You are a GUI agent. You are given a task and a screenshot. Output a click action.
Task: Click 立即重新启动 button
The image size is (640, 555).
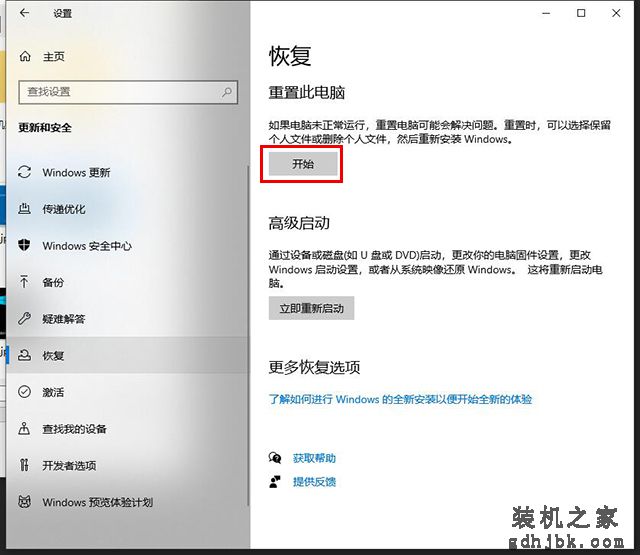tap(311, 308)
